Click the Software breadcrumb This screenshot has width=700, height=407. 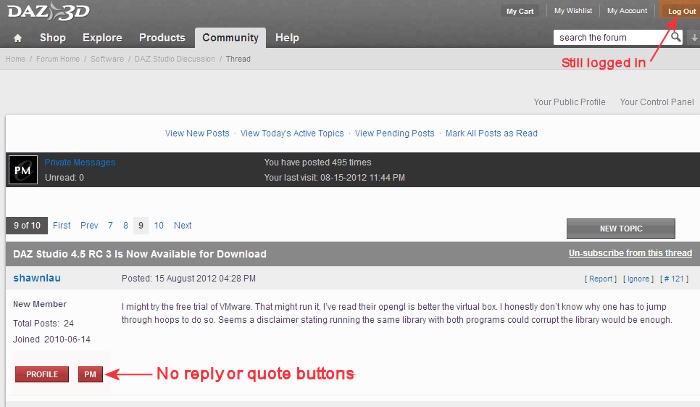pos(107,59)
